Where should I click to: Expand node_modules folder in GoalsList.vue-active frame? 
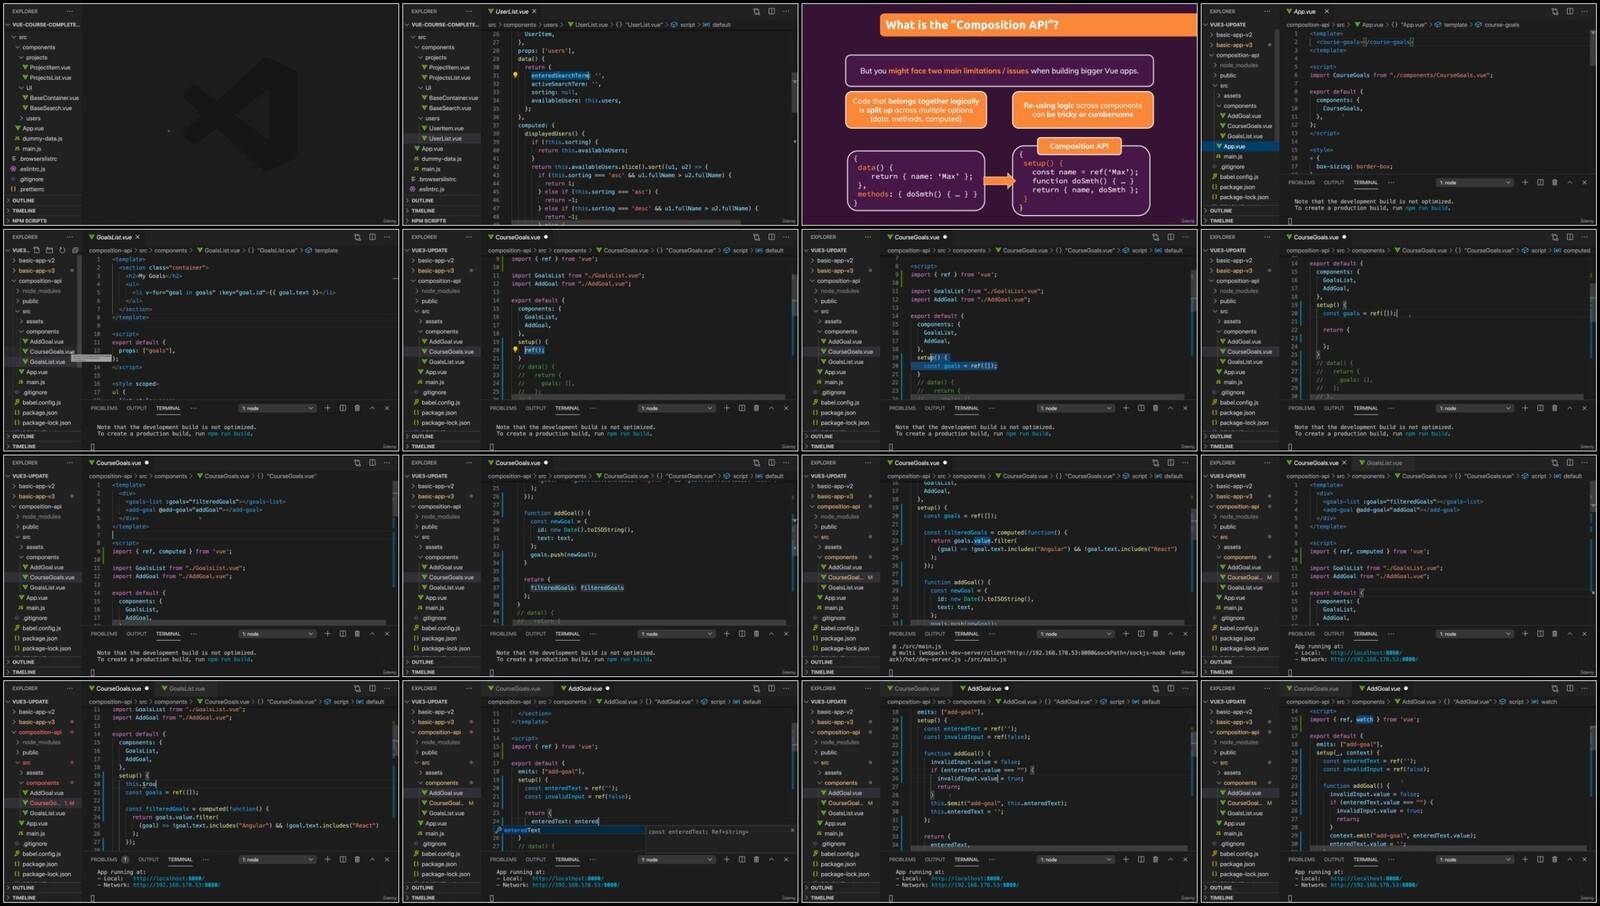[x=38, y=290]
